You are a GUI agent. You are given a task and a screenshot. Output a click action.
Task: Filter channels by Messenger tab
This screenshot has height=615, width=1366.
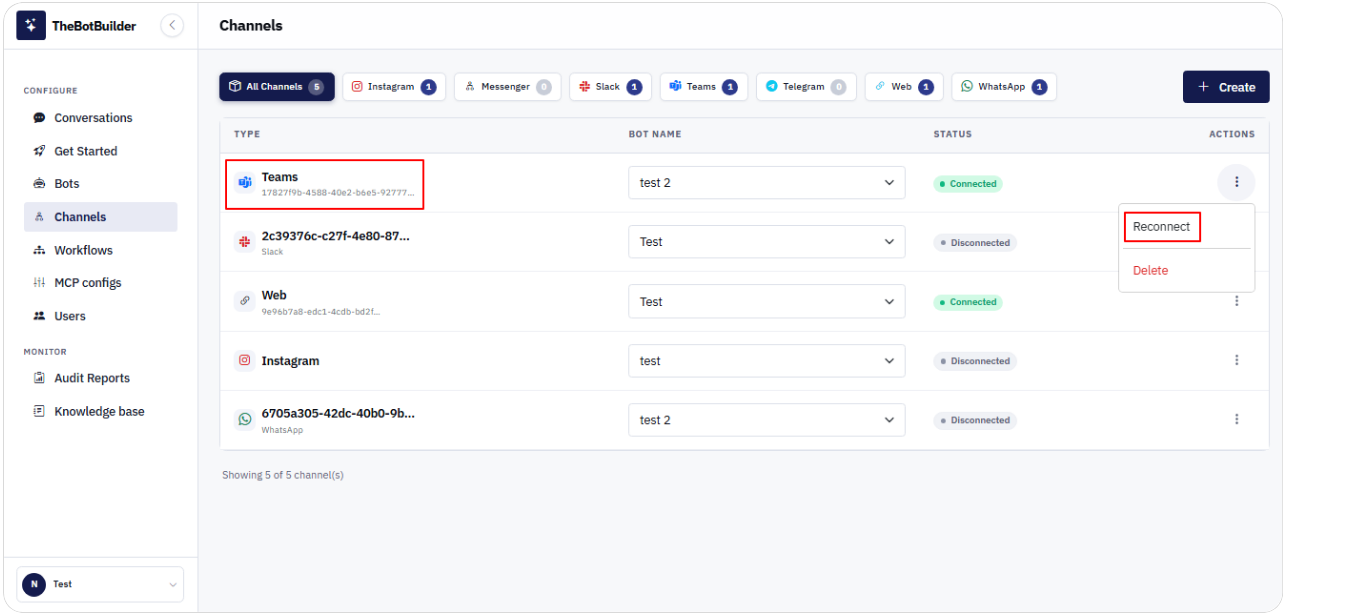click(x=508, y=87)
